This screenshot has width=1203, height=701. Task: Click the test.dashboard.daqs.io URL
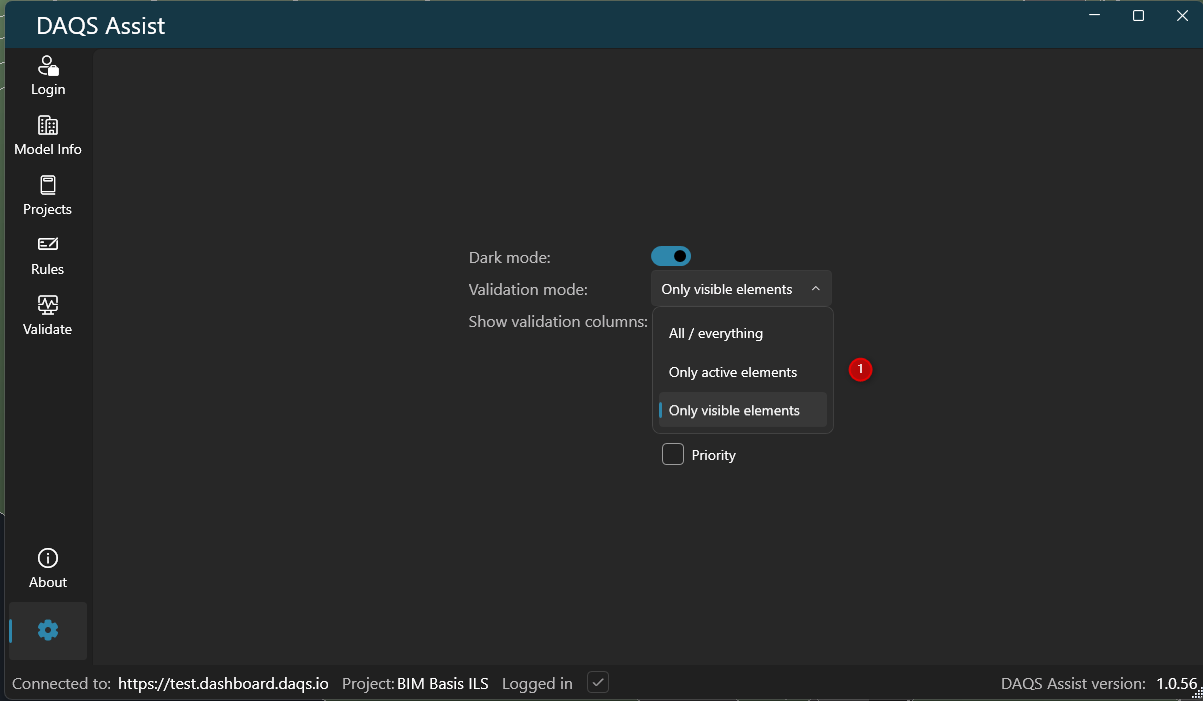[x=223, y=684]
